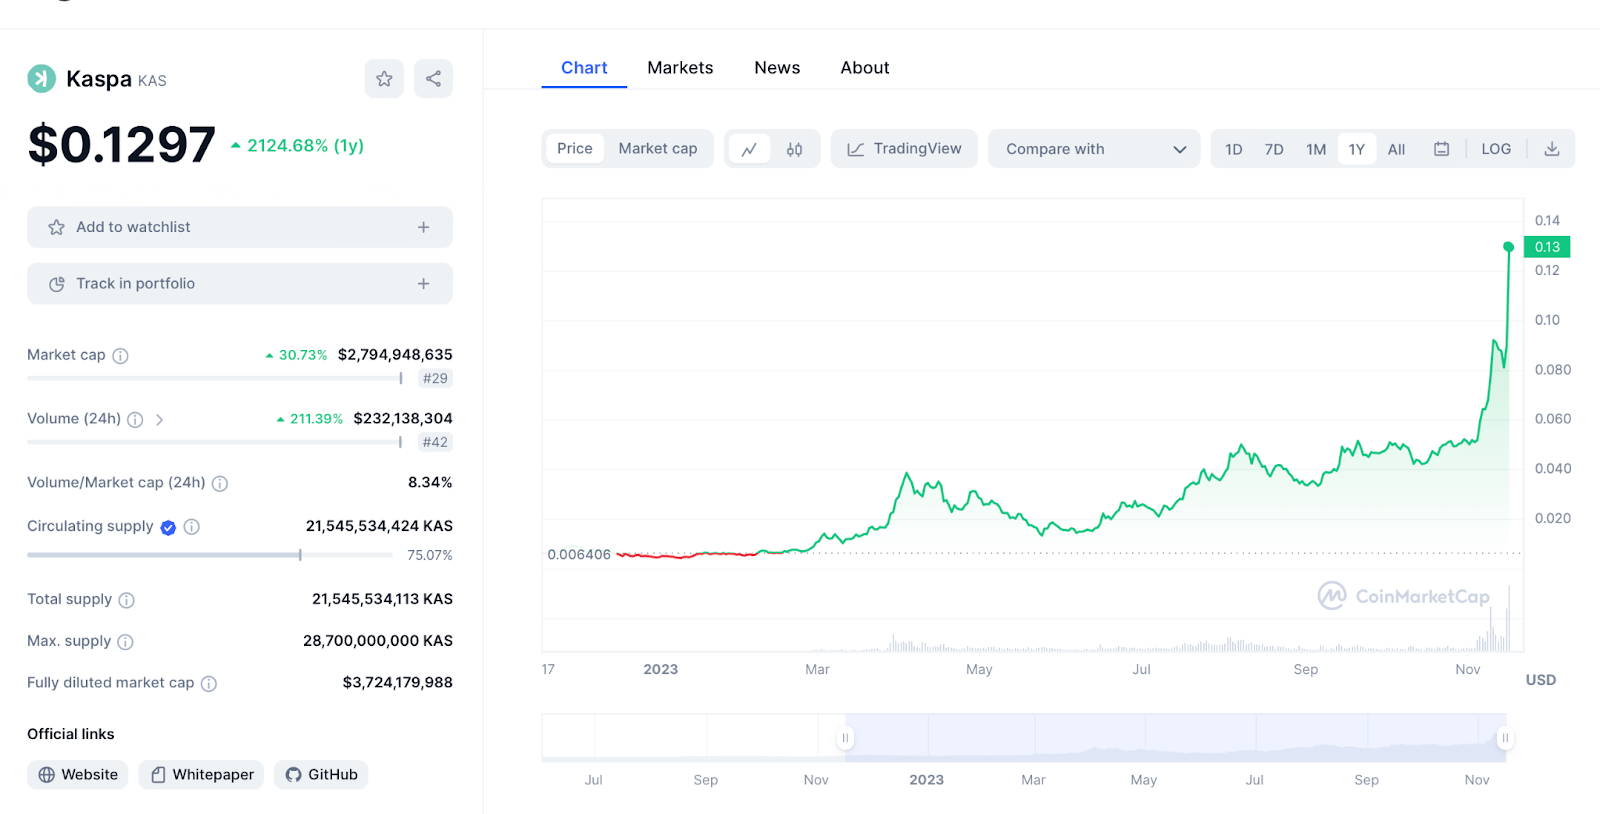This screenshot has width=1600, height=814.
Task: Download chart data icon
Action: coord(1552,149)
